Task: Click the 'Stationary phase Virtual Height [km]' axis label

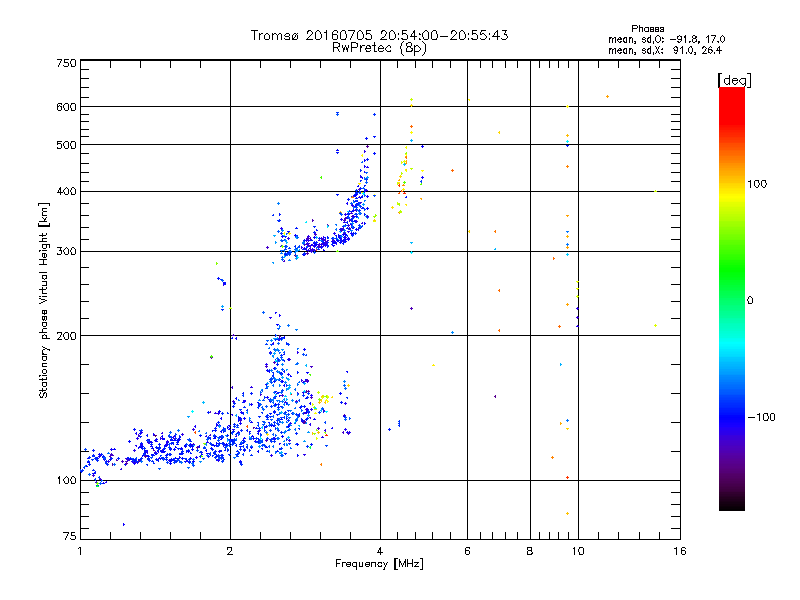Action: (43, 300)
